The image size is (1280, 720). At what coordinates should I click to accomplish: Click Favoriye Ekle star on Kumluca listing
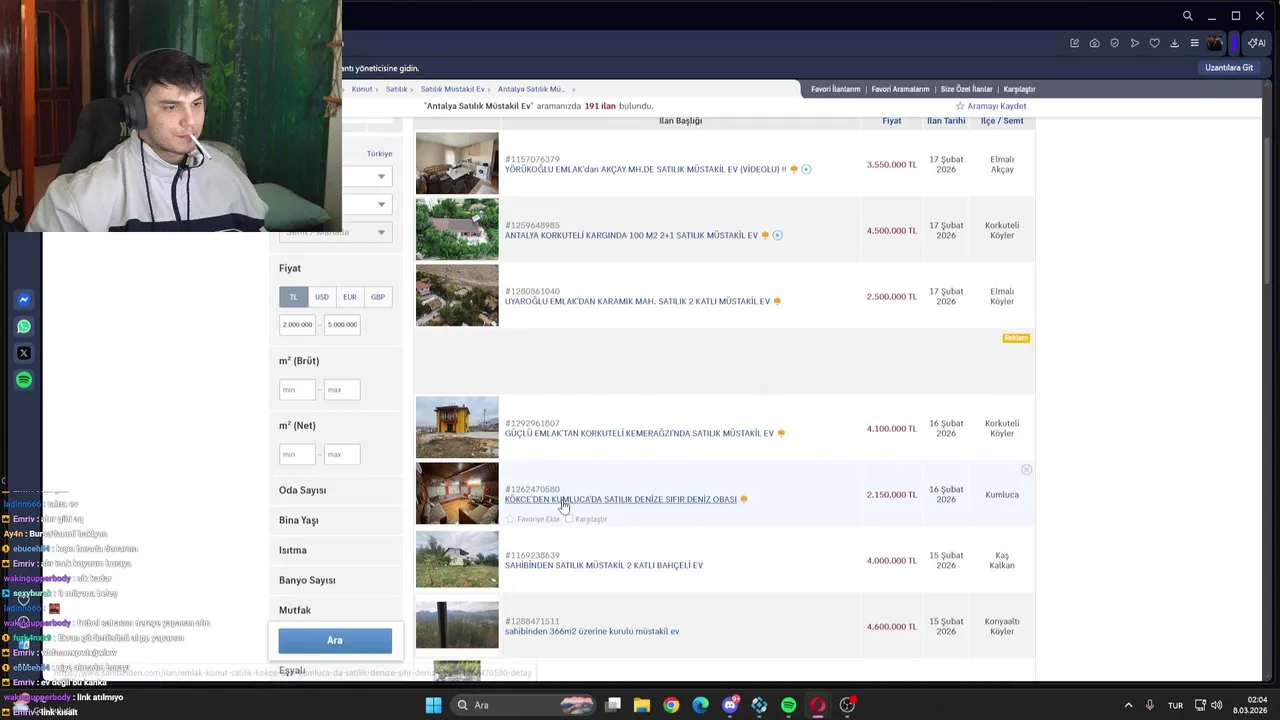pyautogui.click(x=510, y=519)
